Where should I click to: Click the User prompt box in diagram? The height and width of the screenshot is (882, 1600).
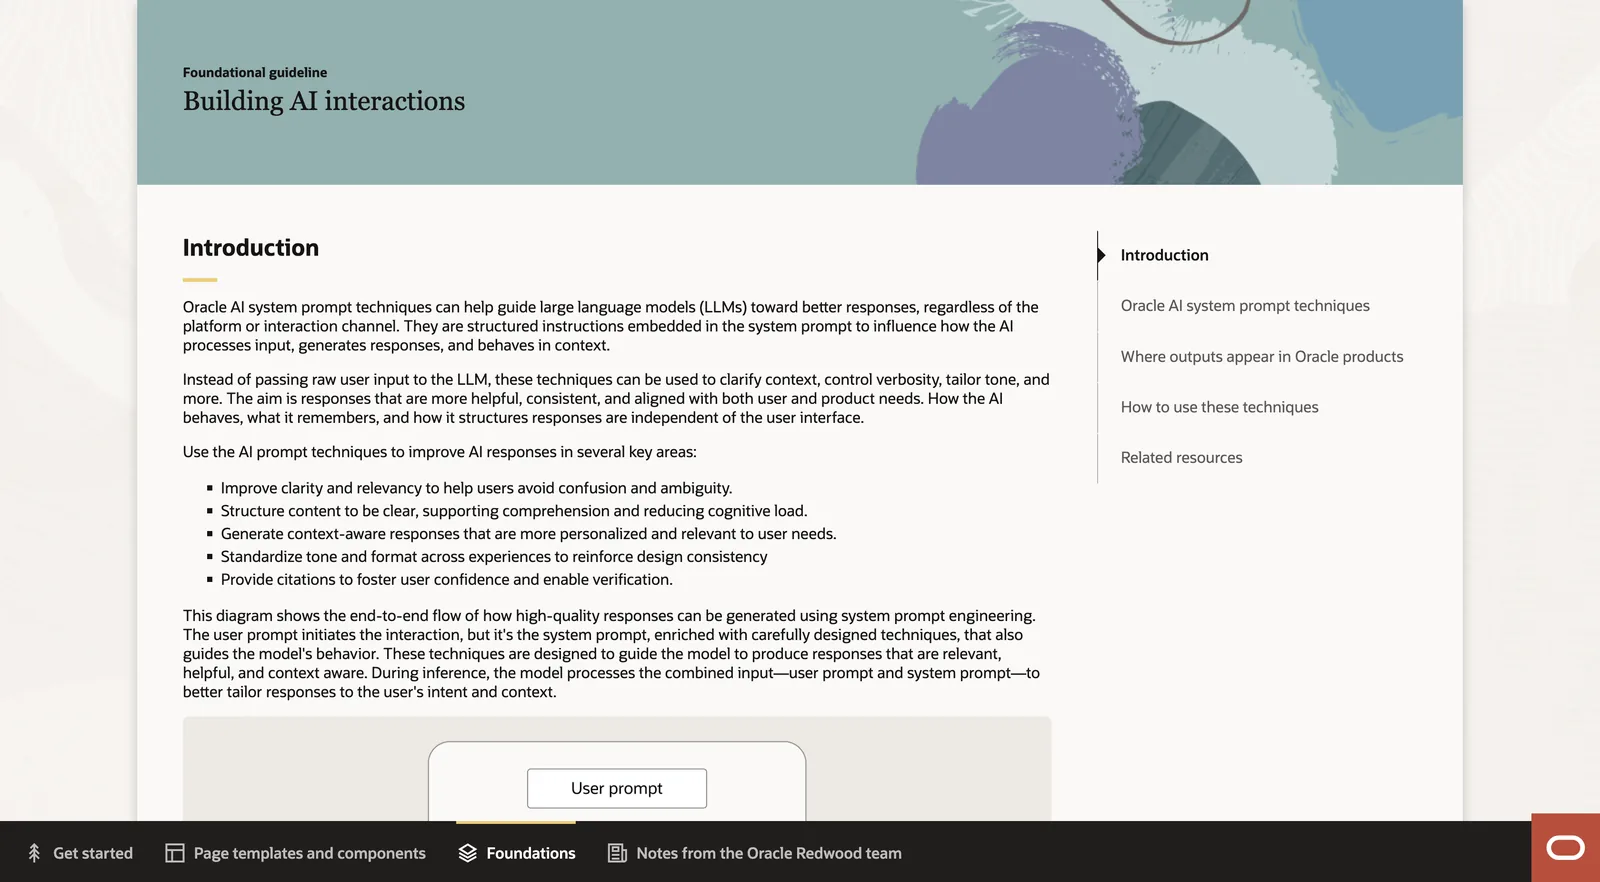617,788
